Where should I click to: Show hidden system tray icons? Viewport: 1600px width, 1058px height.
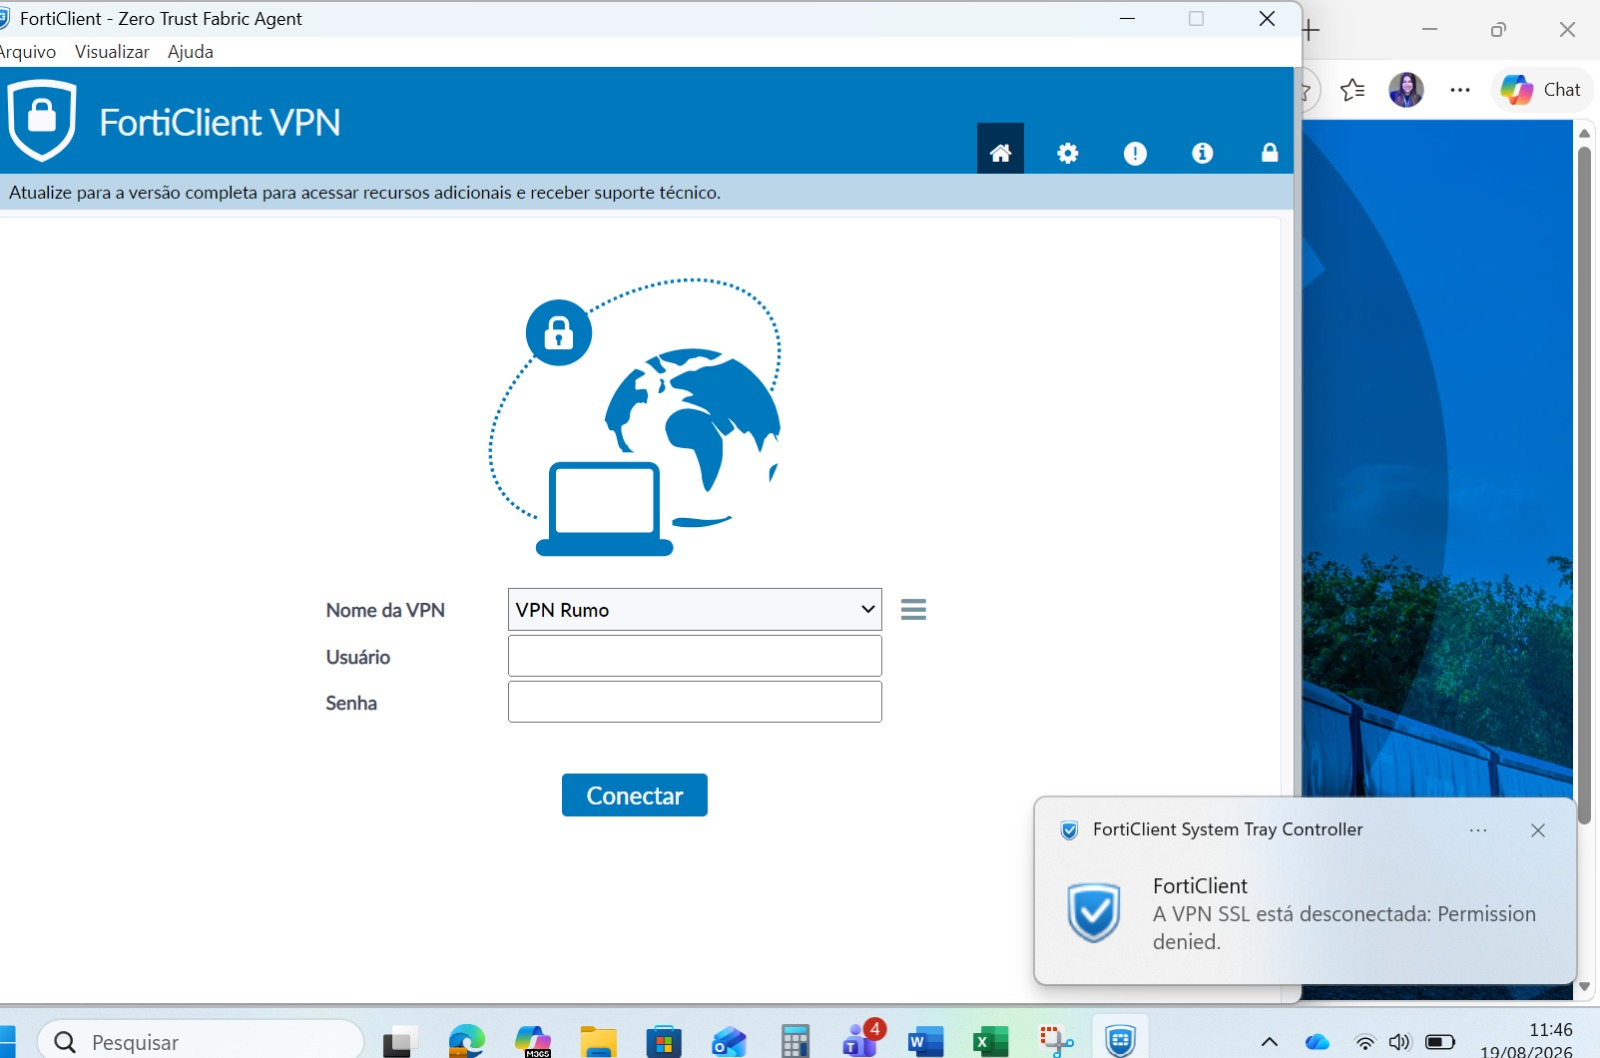coord(1269,1042)
